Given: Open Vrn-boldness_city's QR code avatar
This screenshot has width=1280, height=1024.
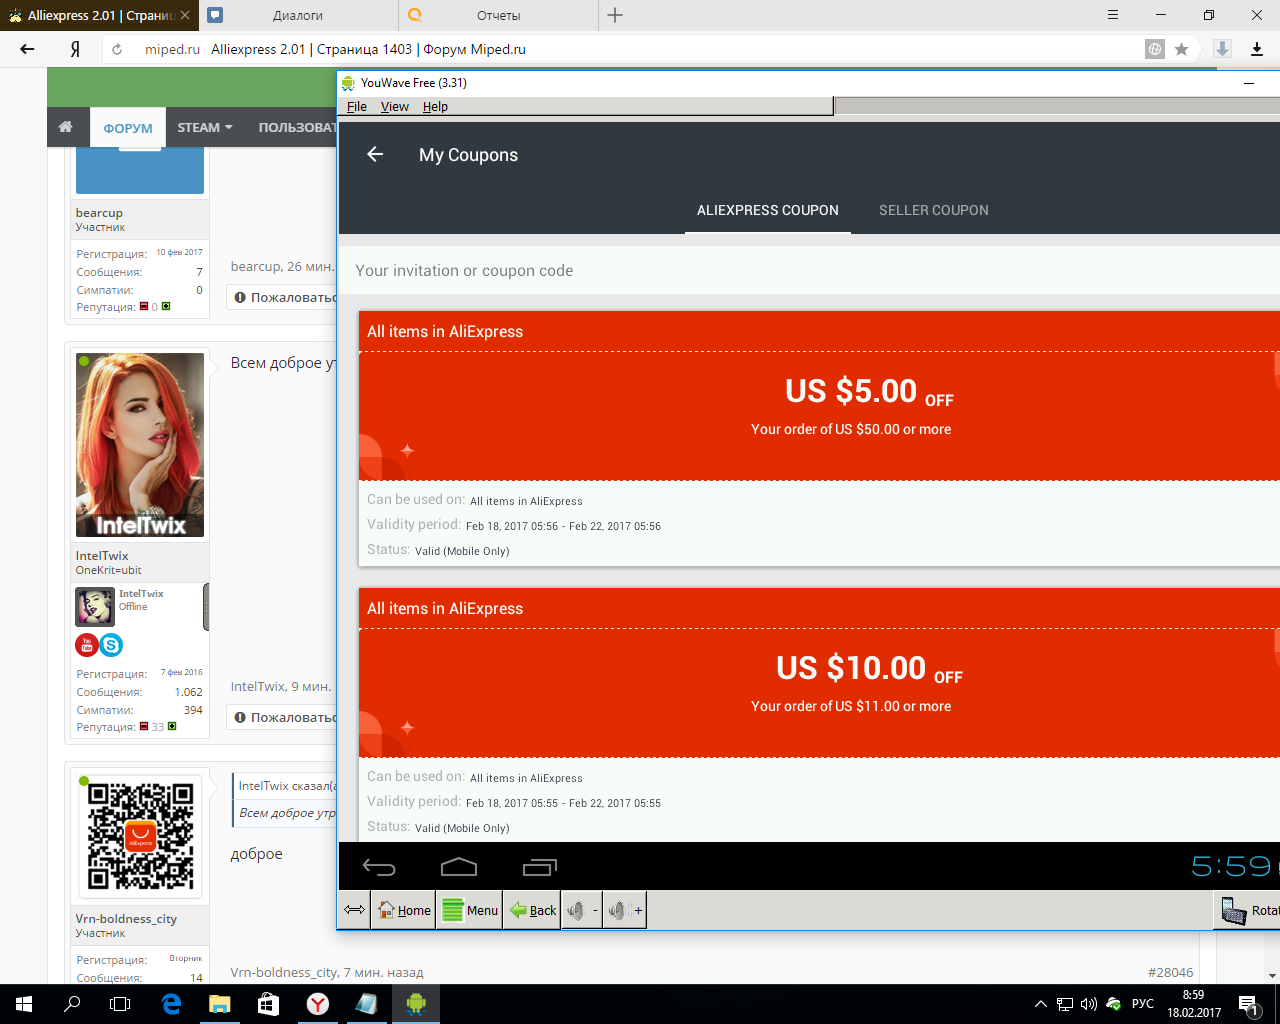Looking at the screenshot, I should pos(140,836).
